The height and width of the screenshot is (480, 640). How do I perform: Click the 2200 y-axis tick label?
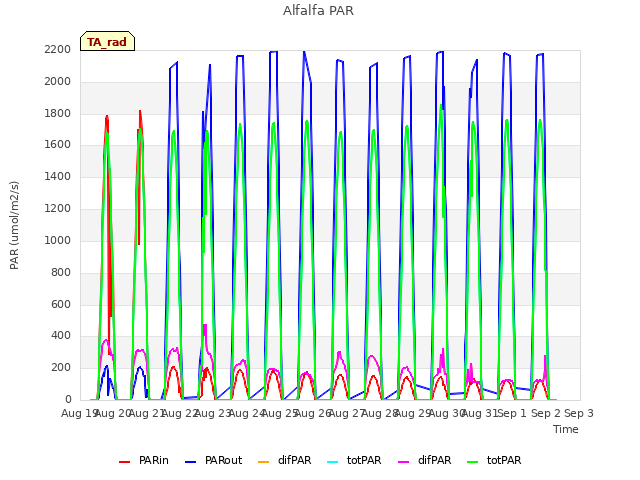58,49
